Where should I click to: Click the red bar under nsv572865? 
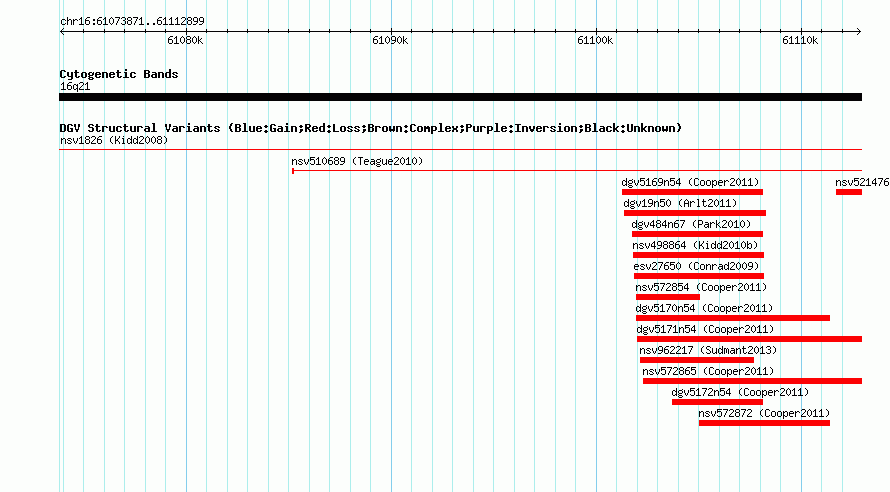(x=752, y=381)
